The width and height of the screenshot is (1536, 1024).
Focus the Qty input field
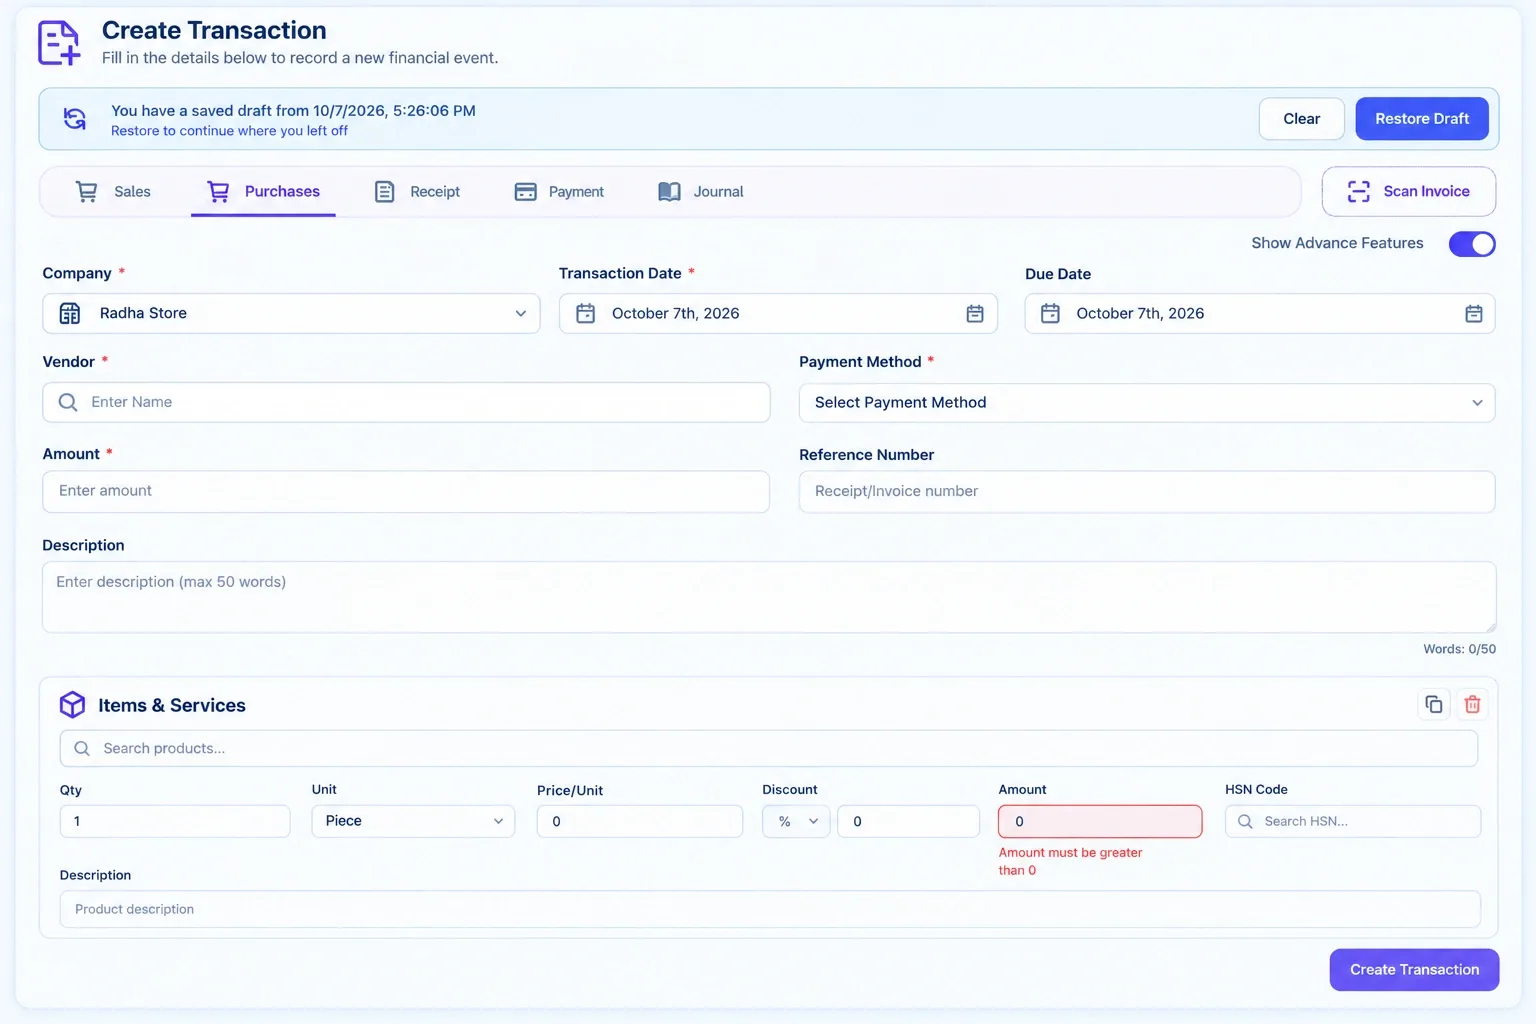point(175,821)
